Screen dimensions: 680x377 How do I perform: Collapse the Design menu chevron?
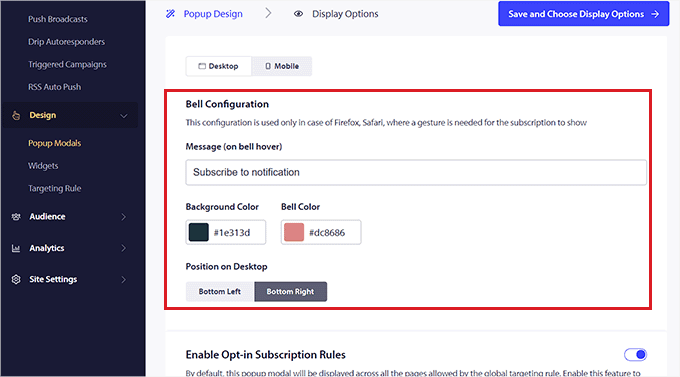[124, 116]
